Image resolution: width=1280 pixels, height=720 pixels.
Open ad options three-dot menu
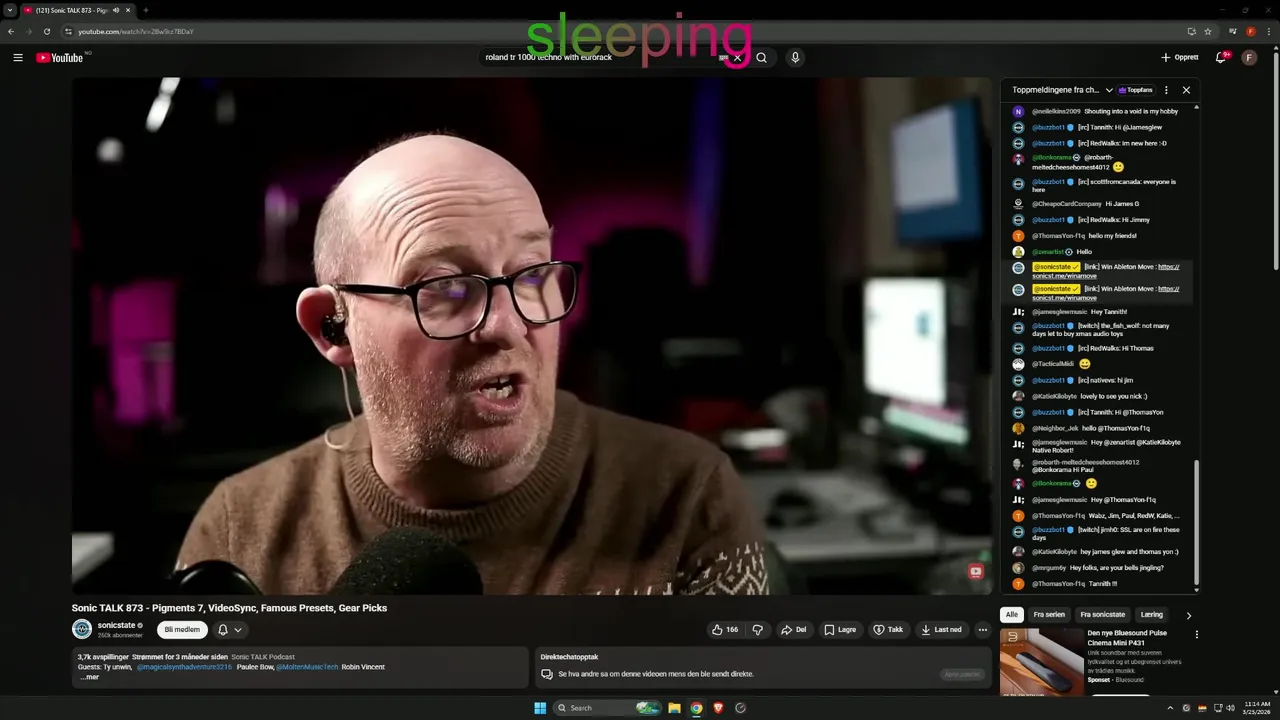pos(1196,634)
